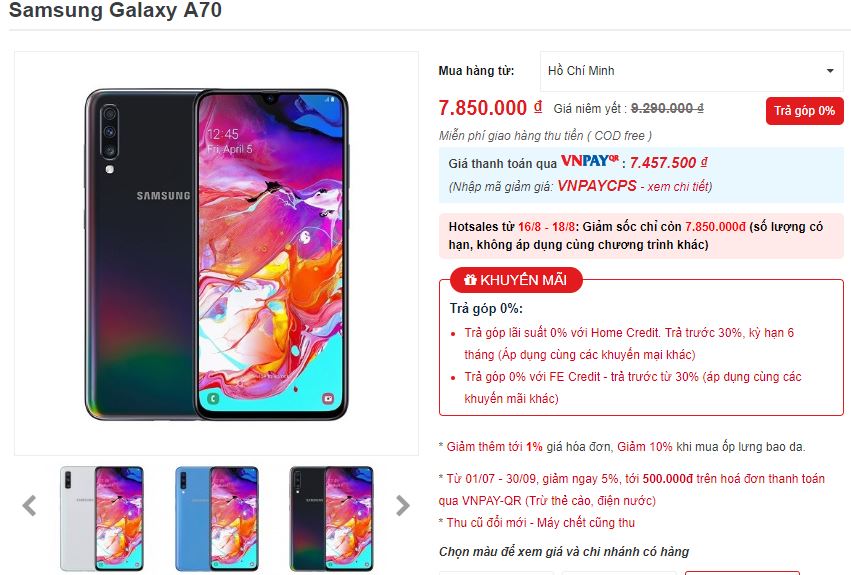Open the FE Credit installment offer
This screenshot has width=851, height=575.
pos(633,388)
